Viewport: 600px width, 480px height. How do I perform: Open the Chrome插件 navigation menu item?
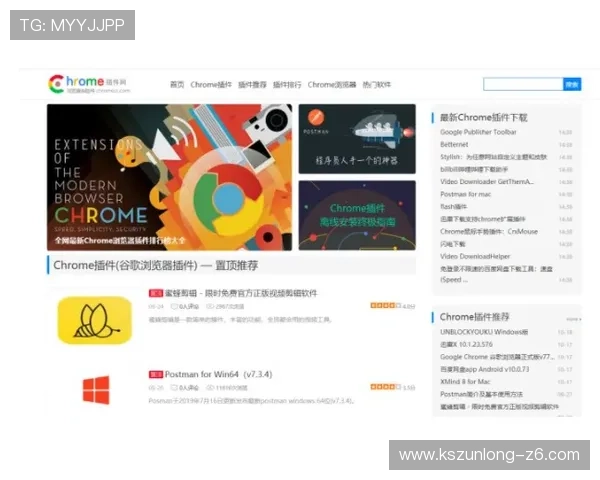(210, 85)
